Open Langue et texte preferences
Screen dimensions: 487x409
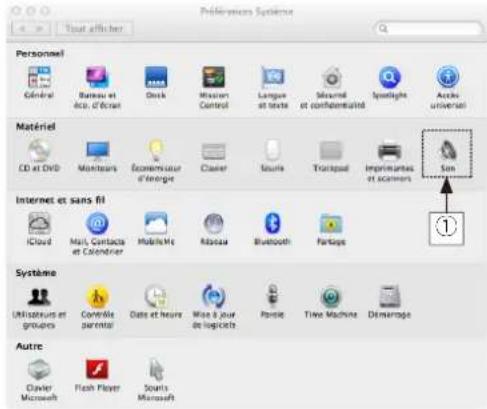(273, 87)
